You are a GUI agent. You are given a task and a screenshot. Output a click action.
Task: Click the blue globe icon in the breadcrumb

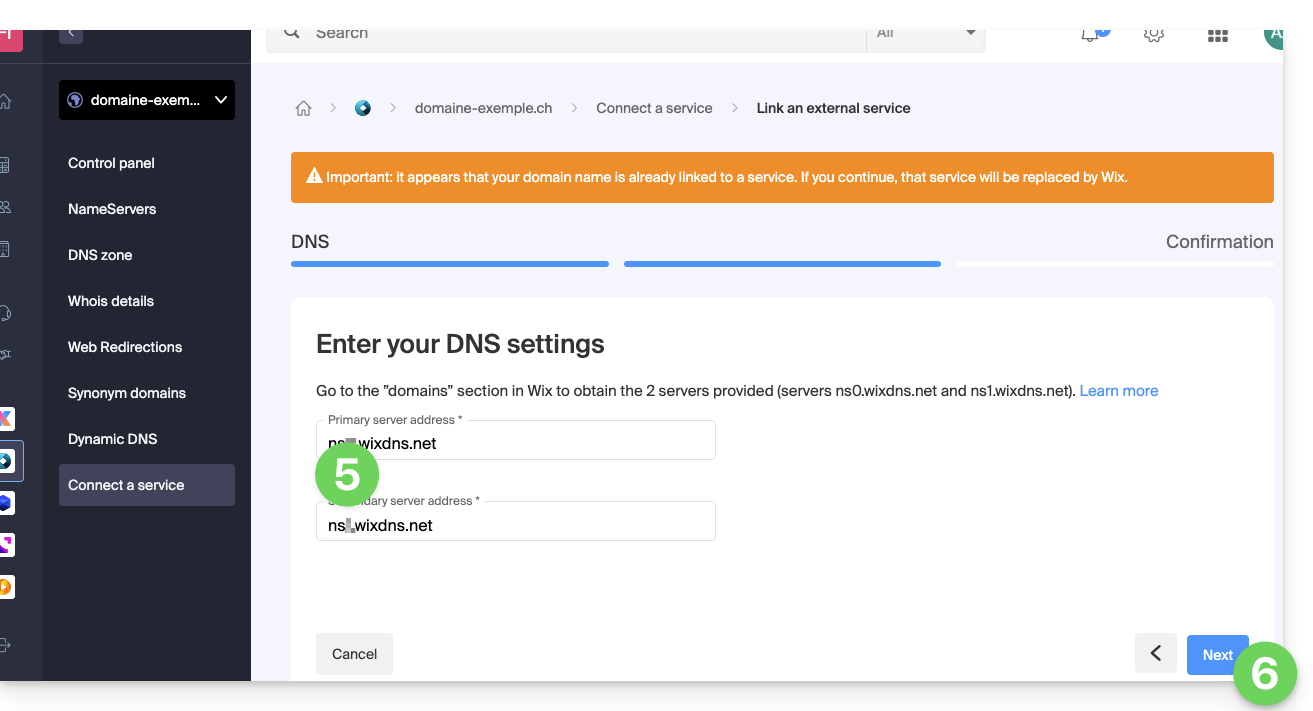[363, 108]
